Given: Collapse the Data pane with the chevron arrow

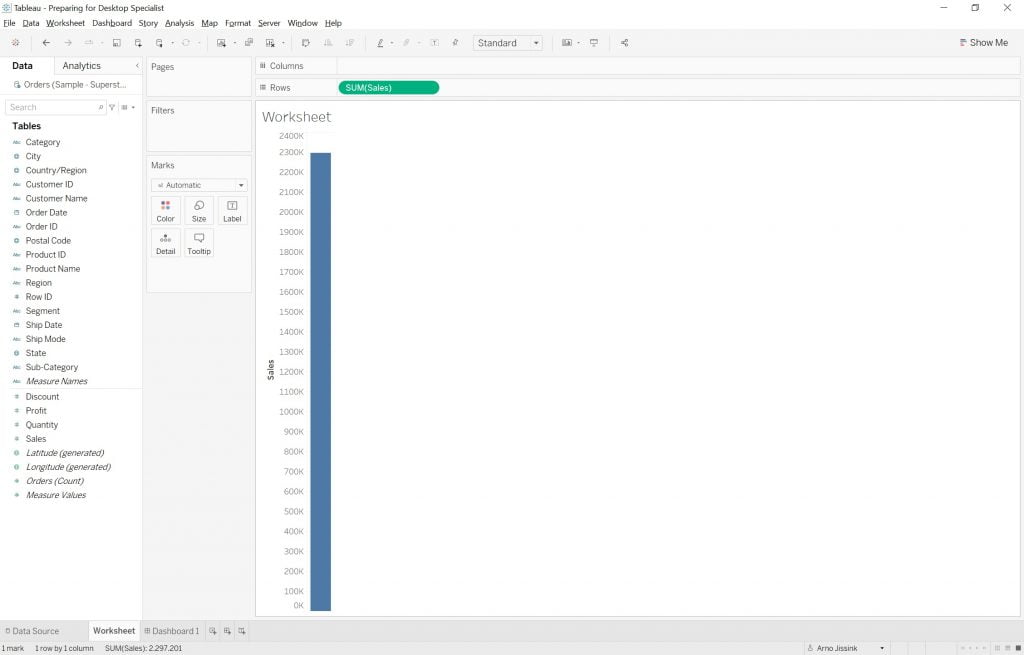Looking at the screenshot, I should pos(137,66).
